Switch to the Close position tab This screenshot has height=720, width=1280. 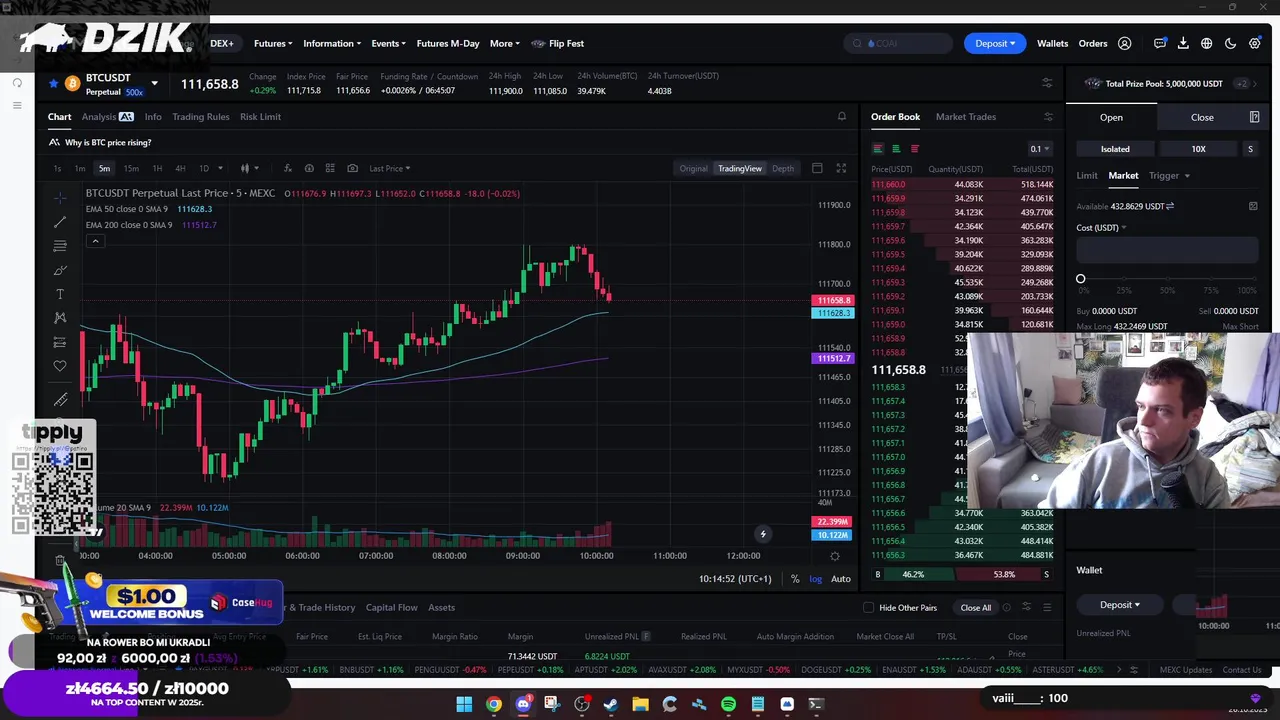(x=1202, y=118)
